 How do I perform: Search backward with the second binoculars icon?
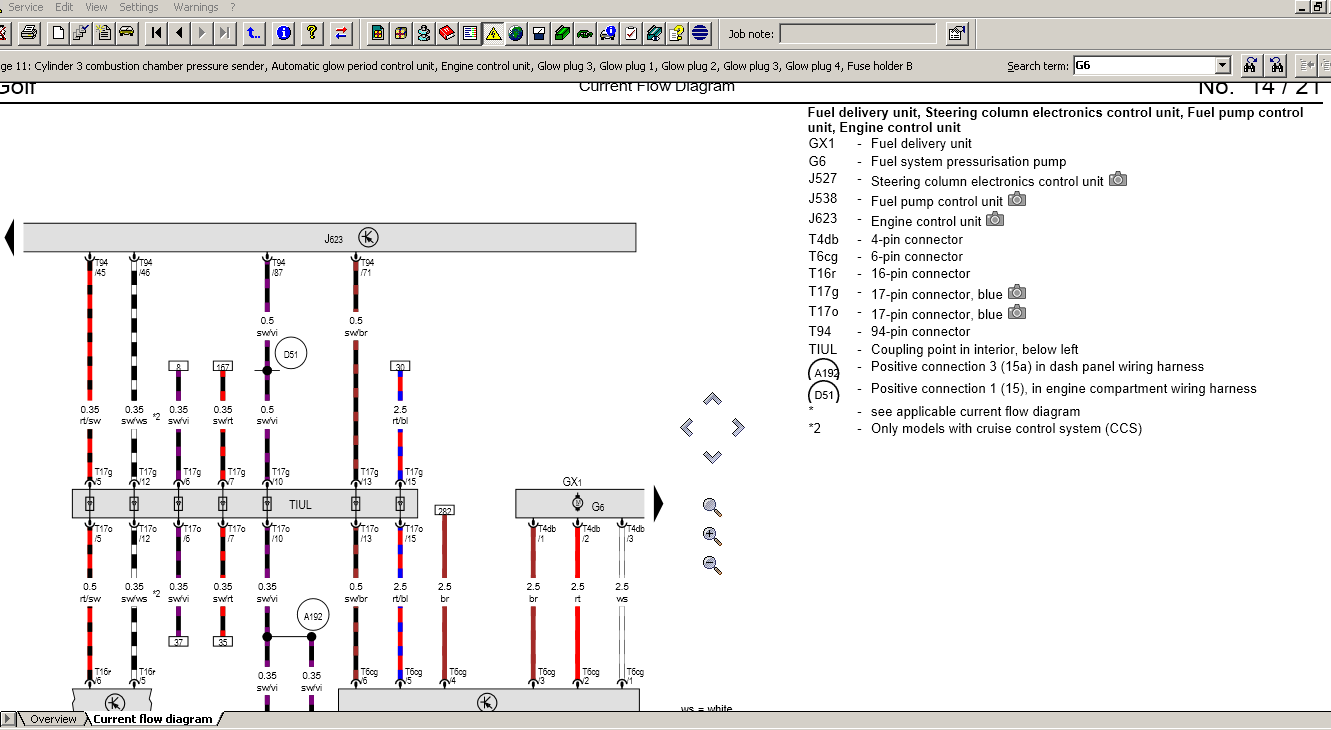1276,66
